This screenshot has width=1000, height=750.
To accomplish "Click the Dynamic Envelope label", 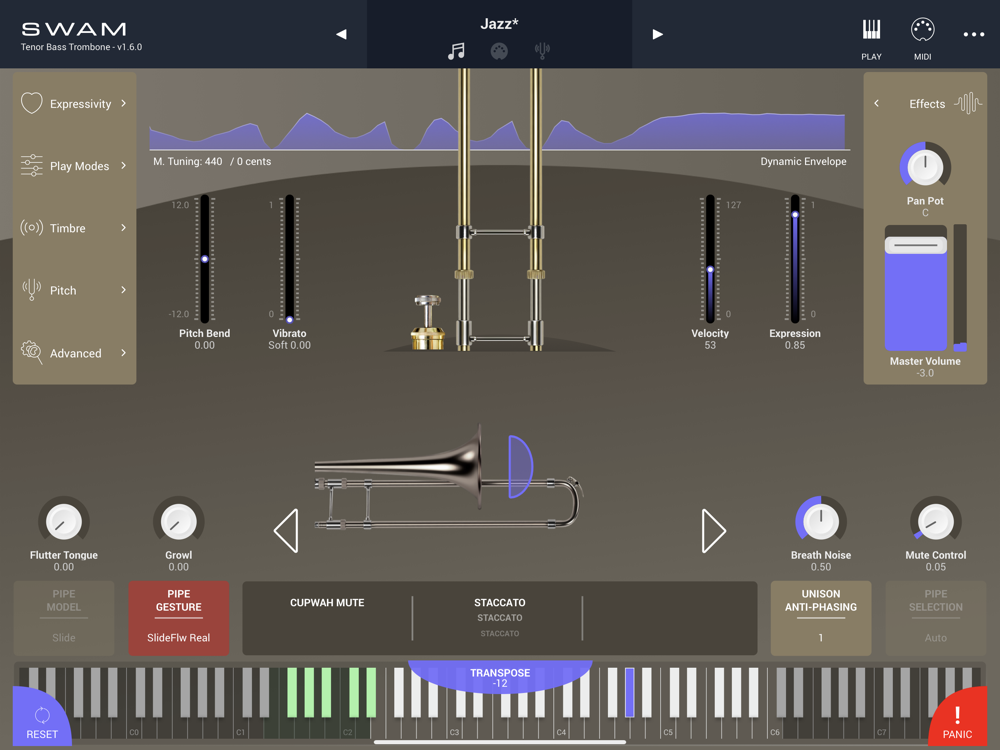I will click(803, 162).
